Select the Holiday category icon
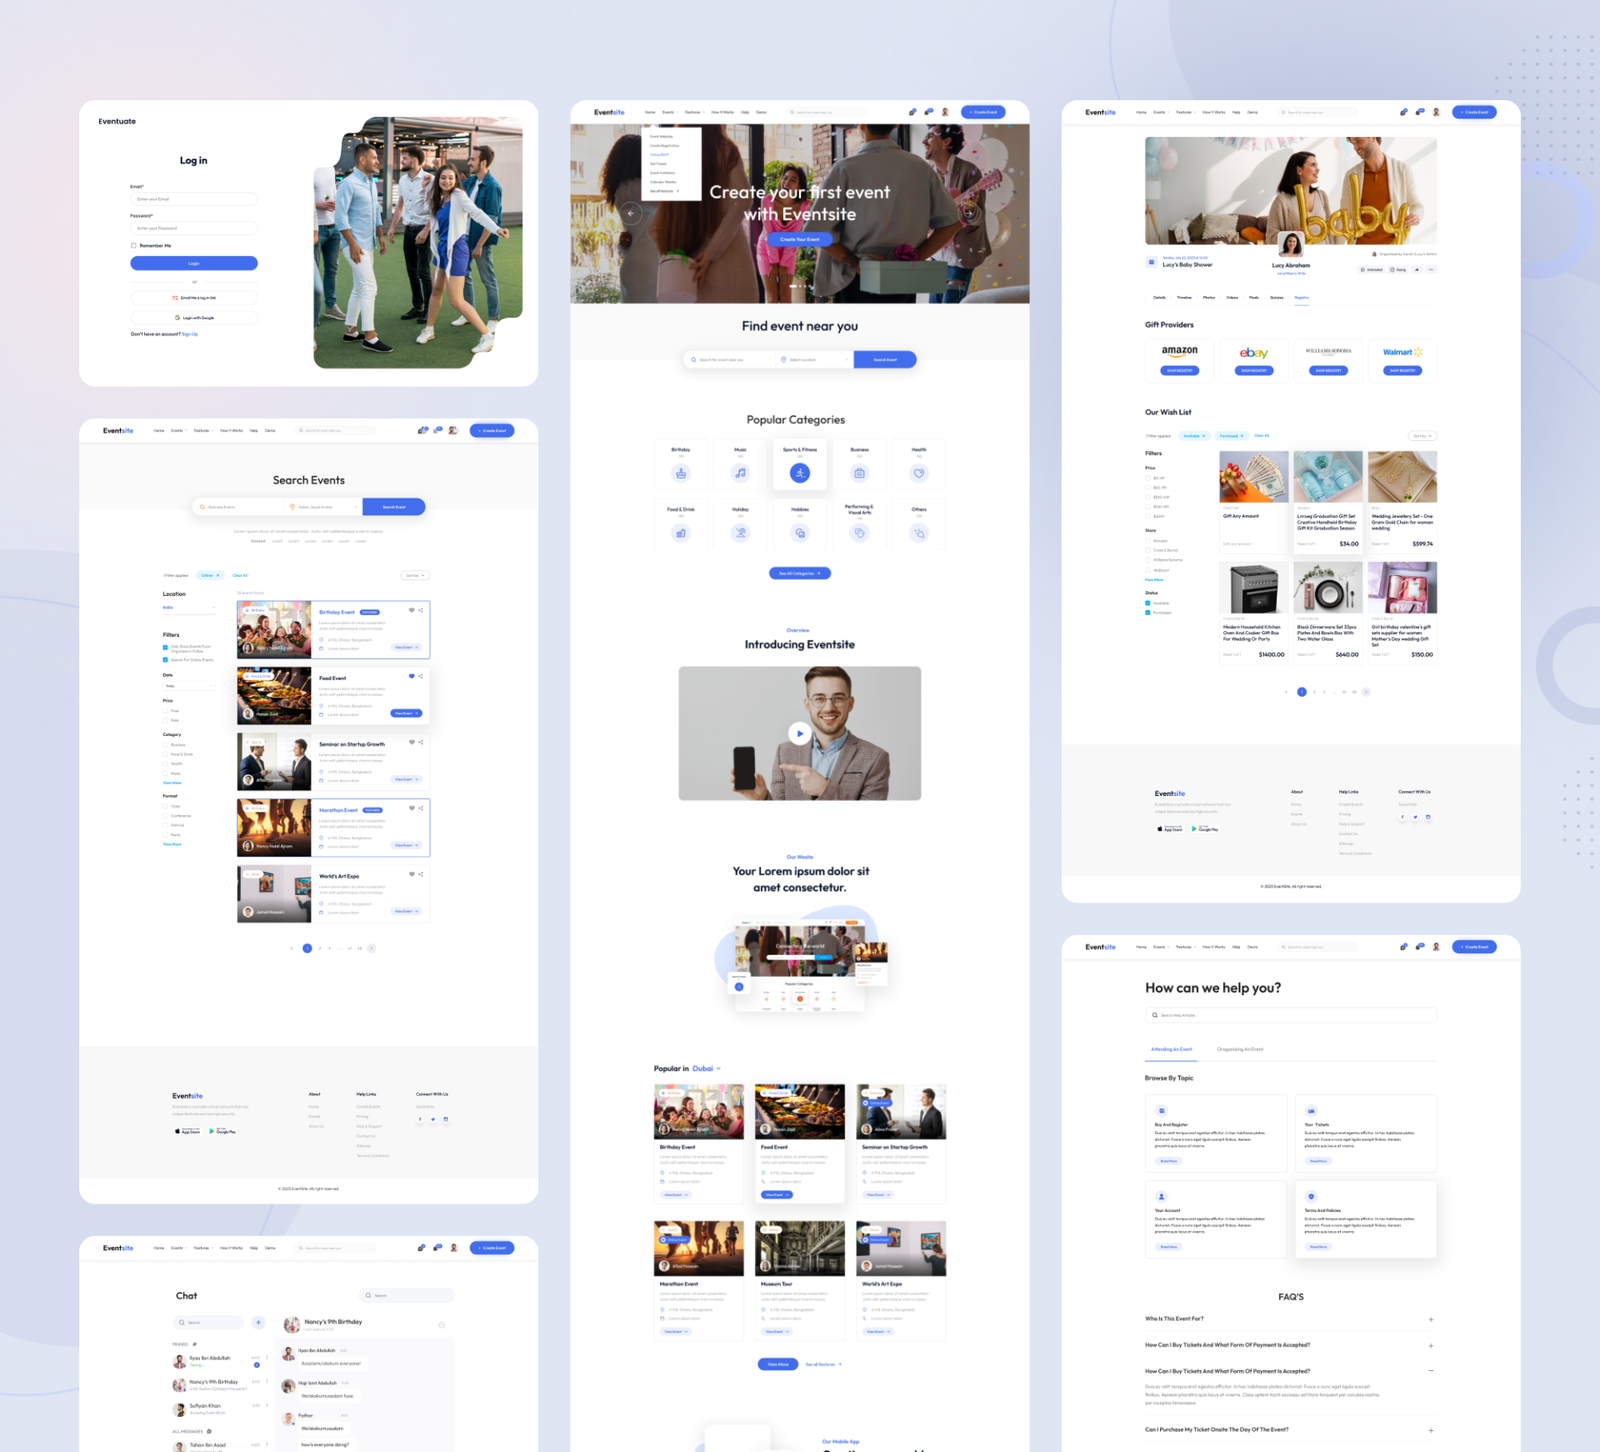The height and width of the screenshot is (1452, 1600). (740, 533)
